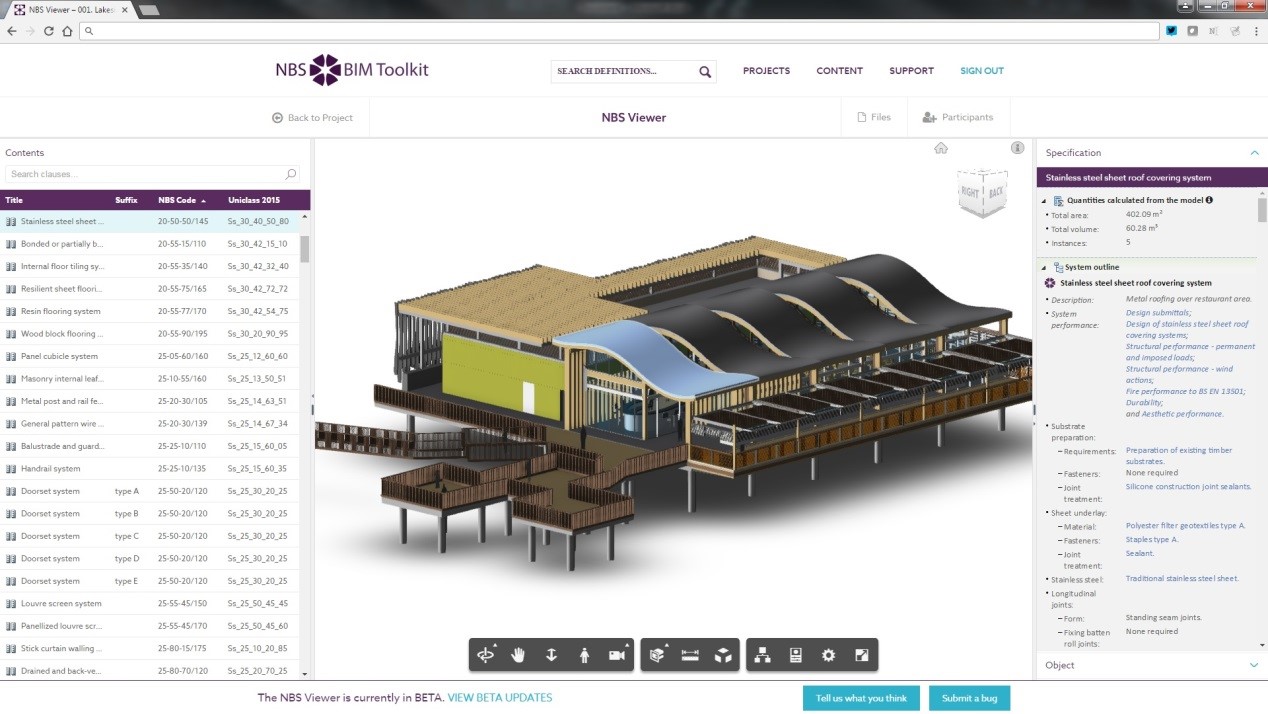The height and width of the screenshot is (714, 1268).
Task: Select the Orbit navigation tool
Action: (487, 654)
